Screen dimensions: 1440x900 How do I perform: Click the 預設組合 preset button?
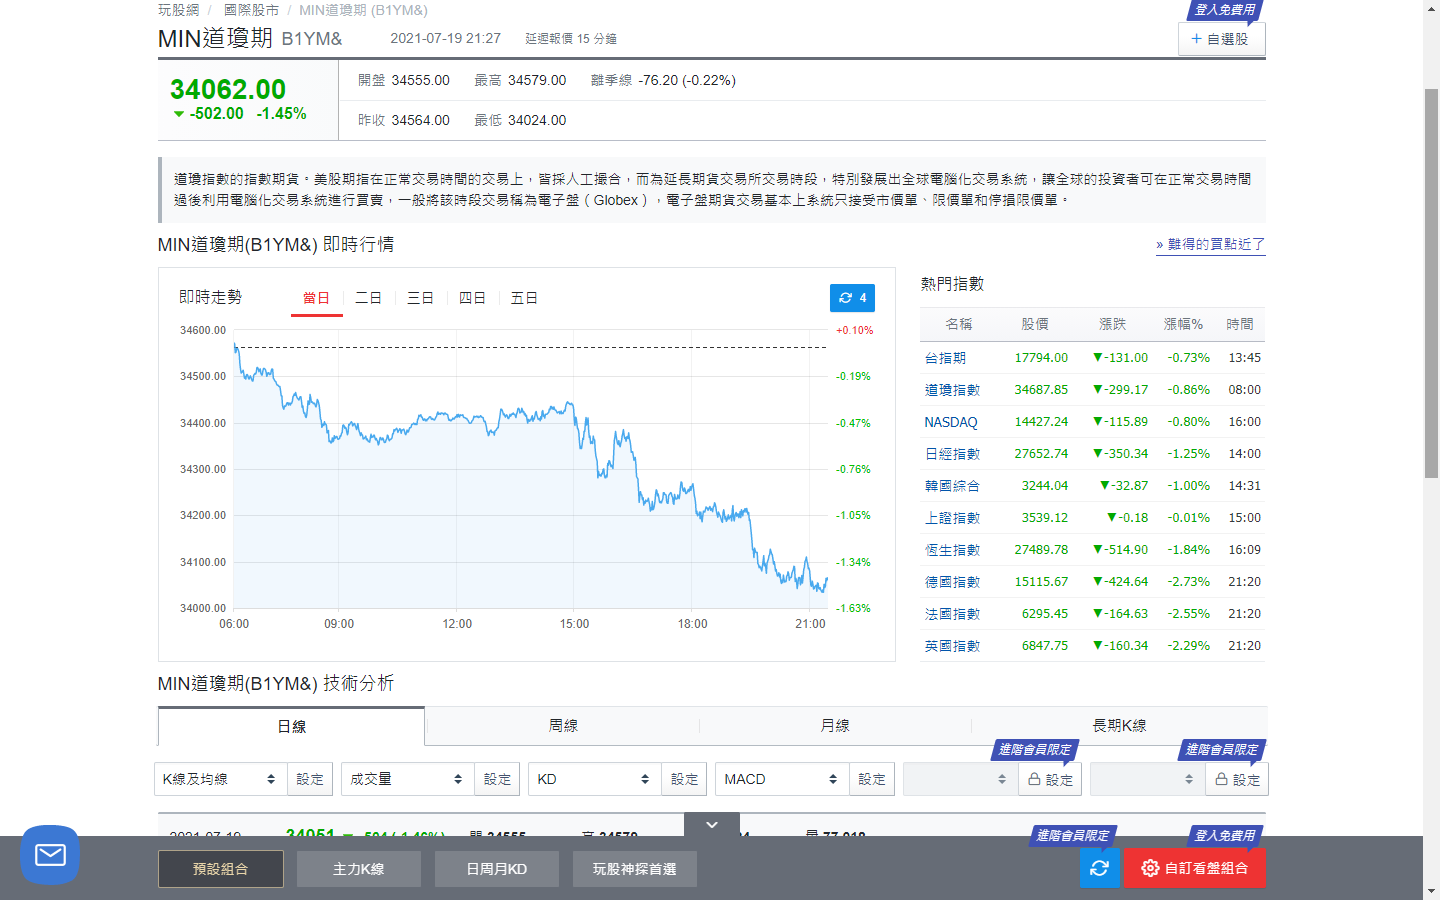tap(221, 869)
